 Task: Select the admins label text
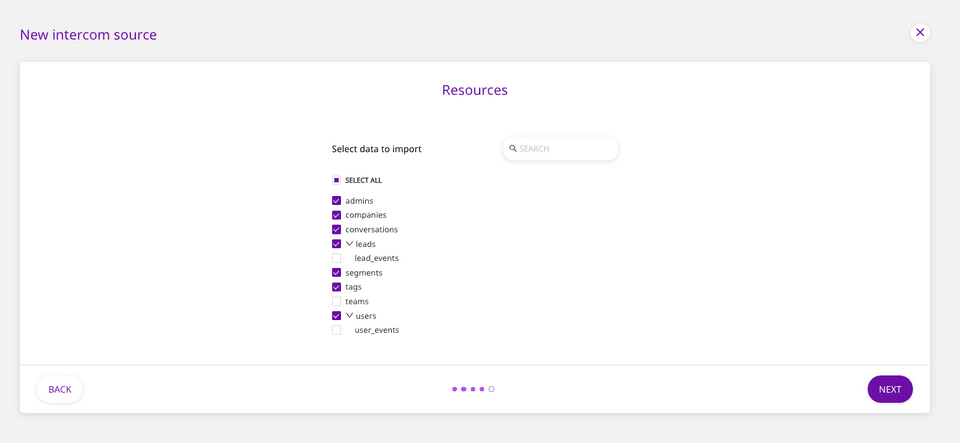[x=359, y=201]
